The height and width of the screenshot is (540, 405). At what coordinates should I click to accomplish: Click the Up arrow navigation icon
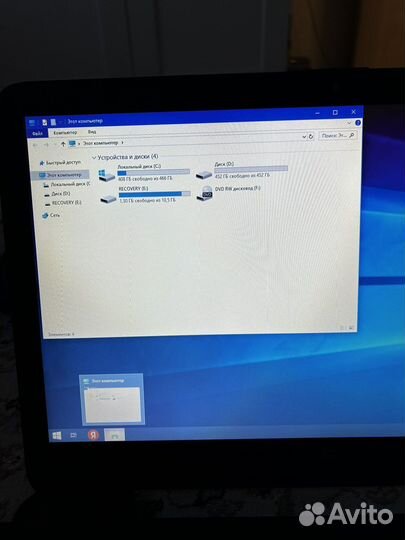click(x=63, y=144)
